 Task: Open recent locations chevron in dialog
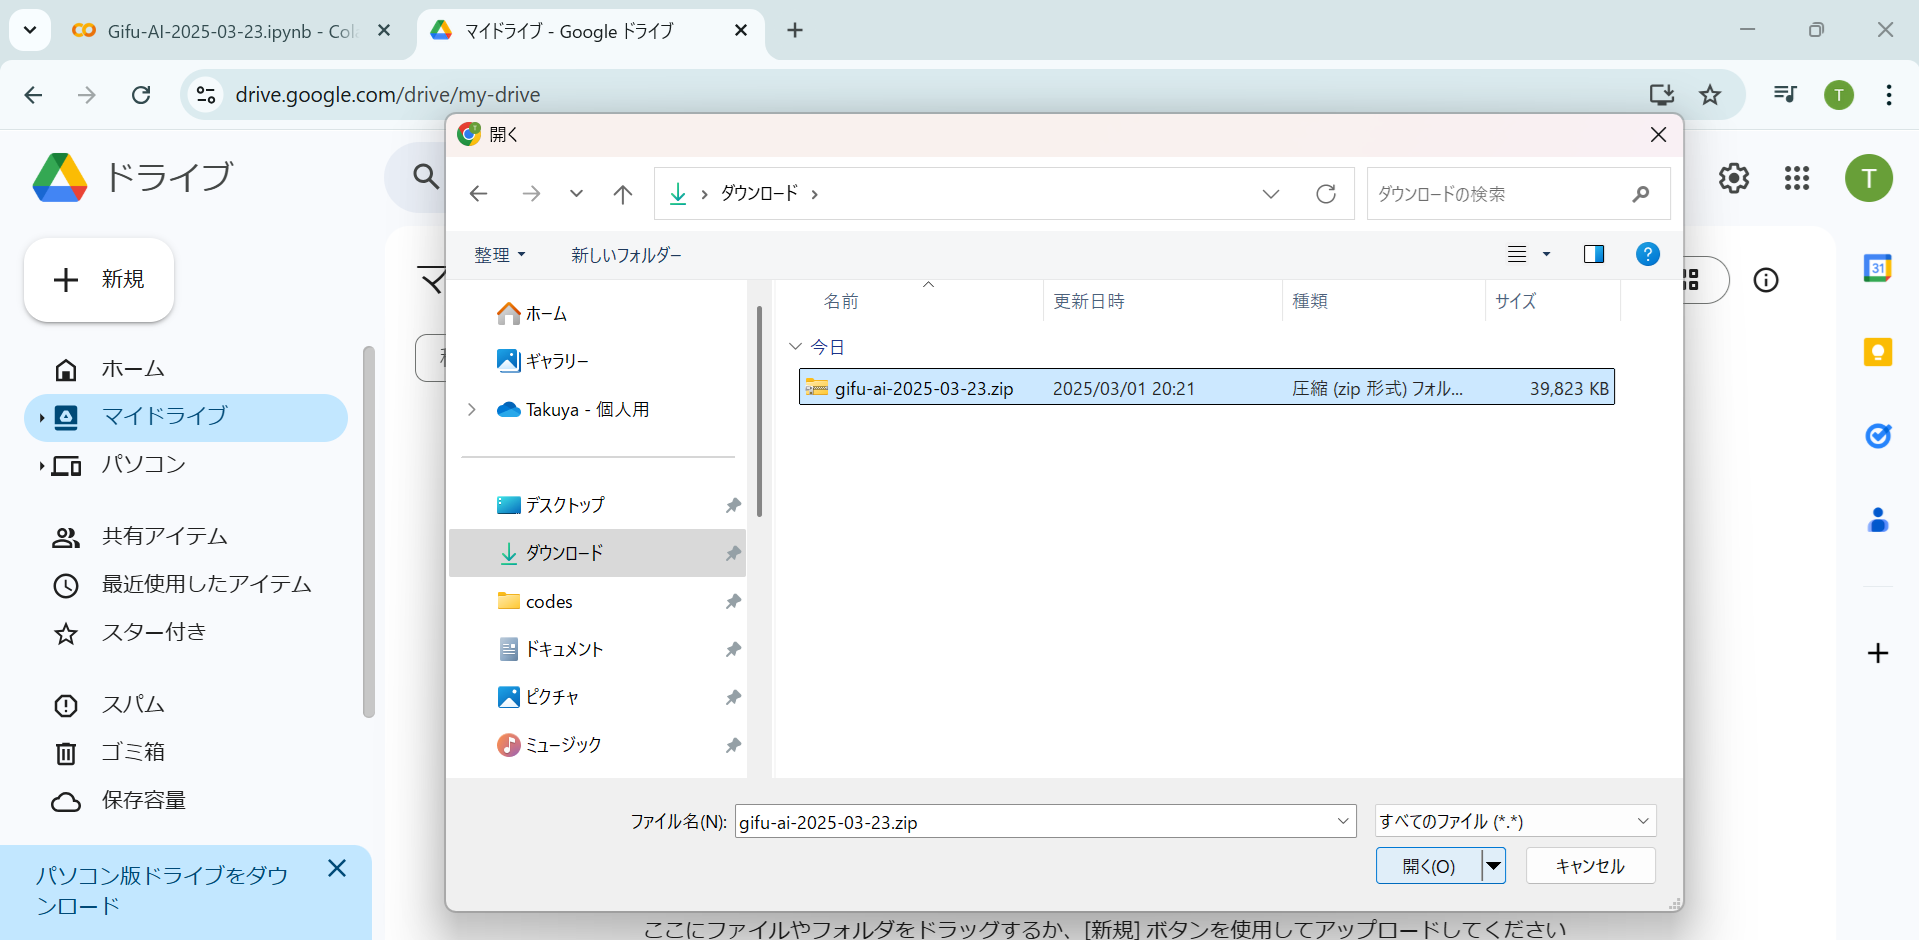576,194
